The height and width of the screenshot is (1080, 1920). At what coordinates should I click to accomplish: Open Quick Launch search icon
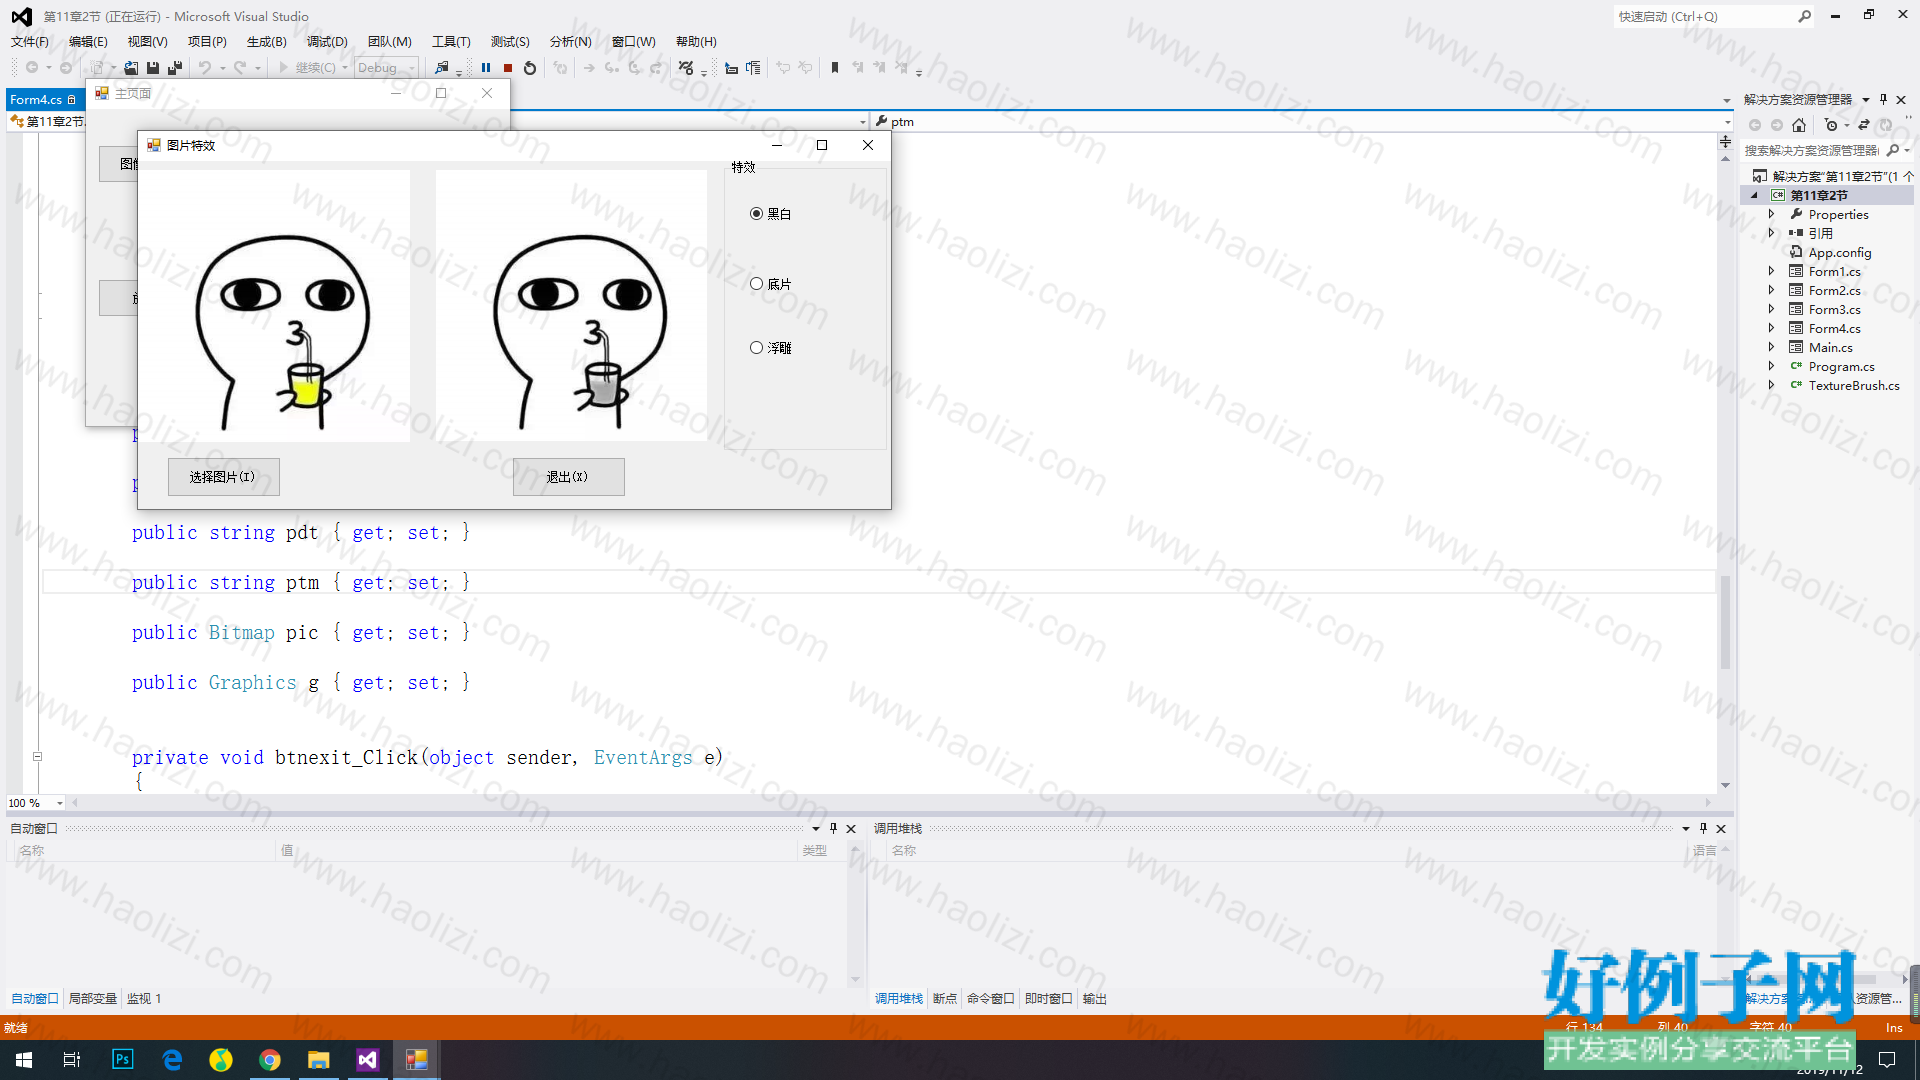[1805, 16]
